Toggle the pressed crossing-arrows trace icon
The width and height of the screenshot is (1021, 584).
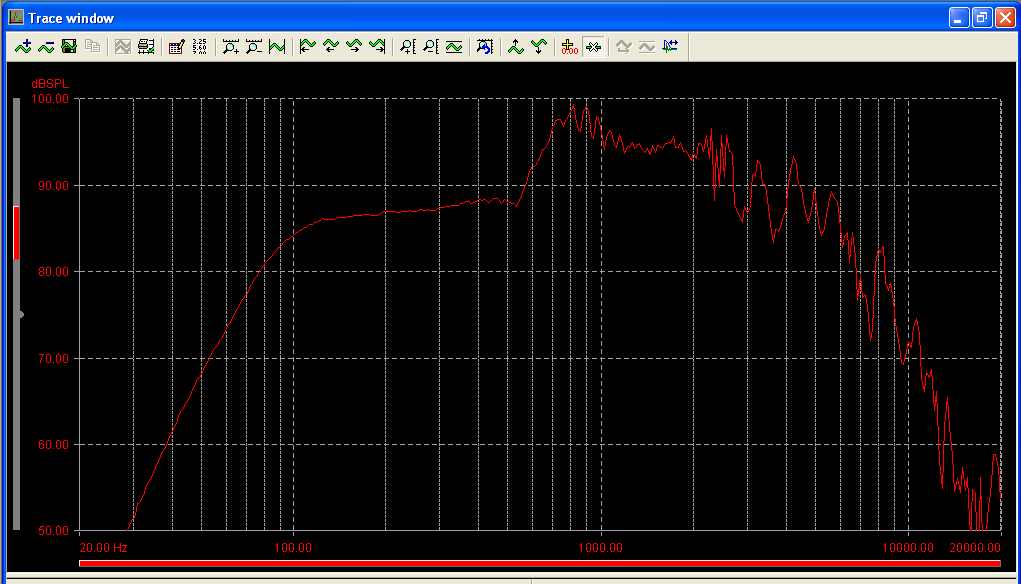pos(593,47)
